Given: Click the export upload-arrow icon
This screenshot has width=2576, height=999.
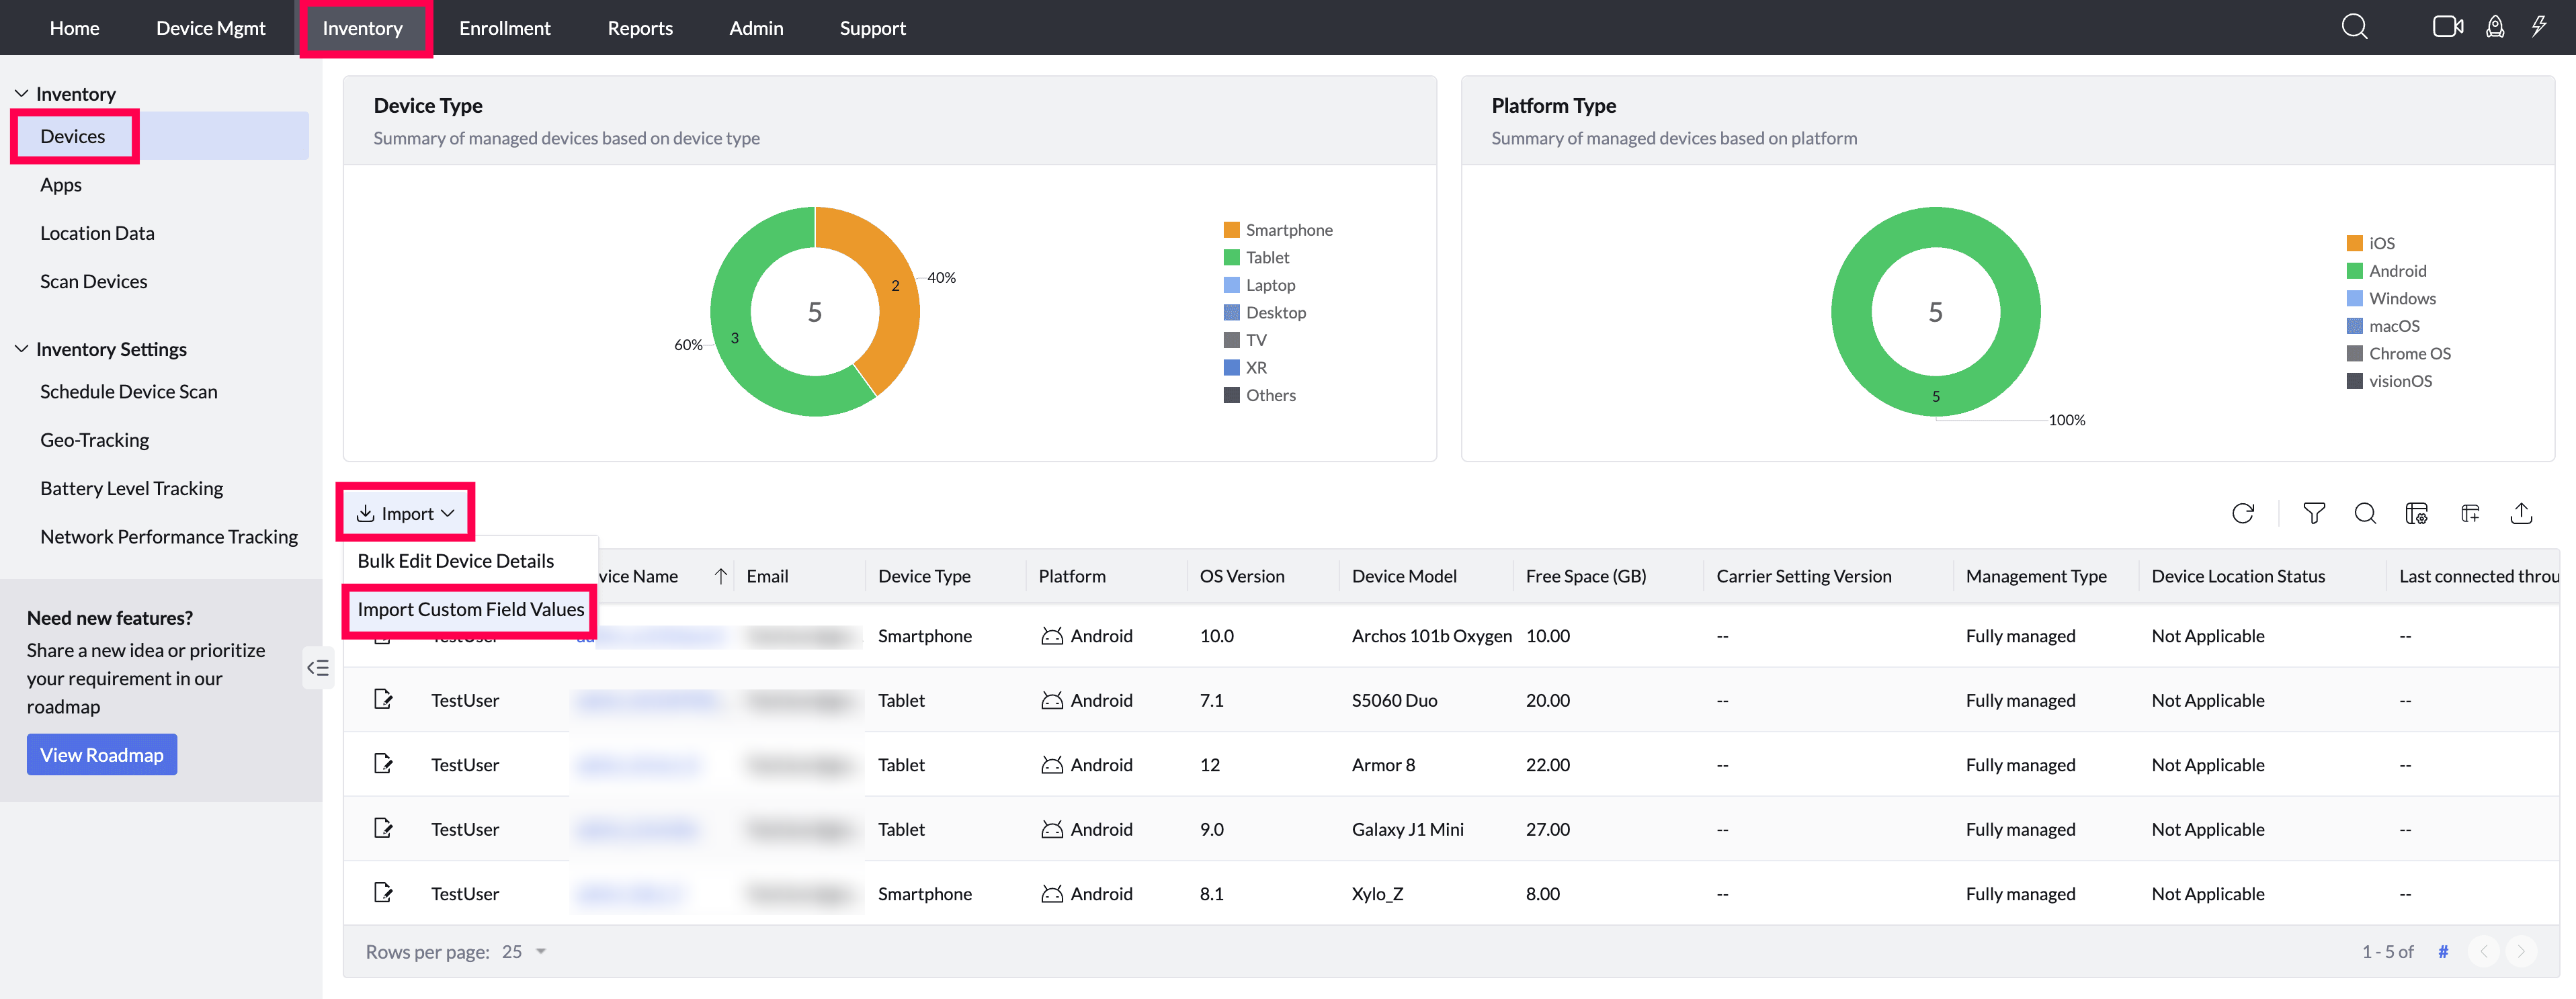Looking at the screenshot, I should coord(2521,514).
